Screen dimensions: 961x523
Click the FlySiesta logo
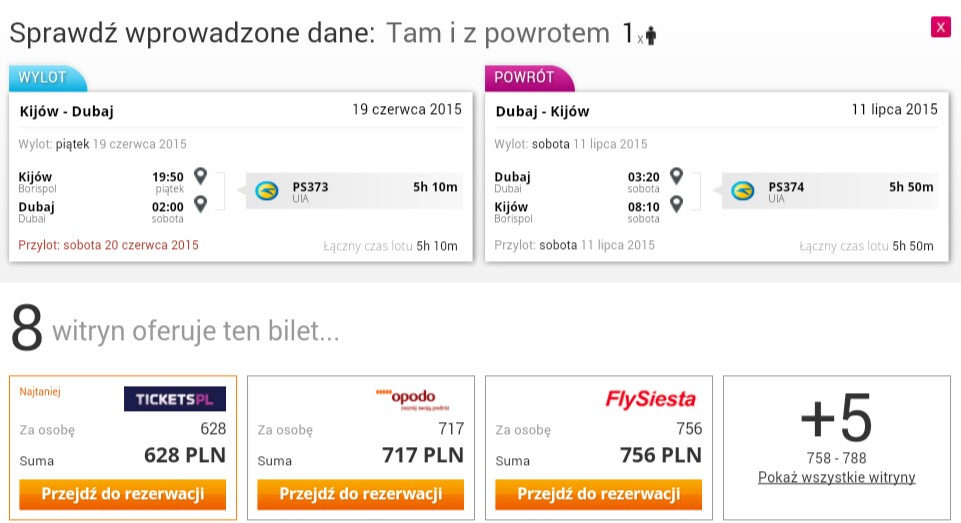pyautogui.click(x=650, y=399)
